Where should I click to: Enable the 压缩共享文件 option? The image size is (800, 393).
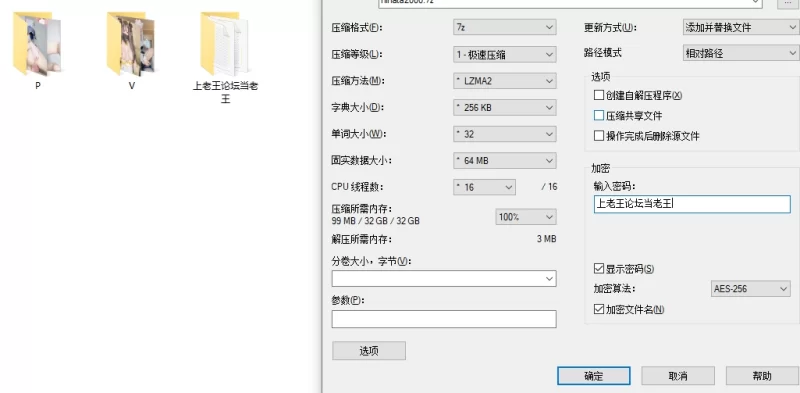pos(598,116)
